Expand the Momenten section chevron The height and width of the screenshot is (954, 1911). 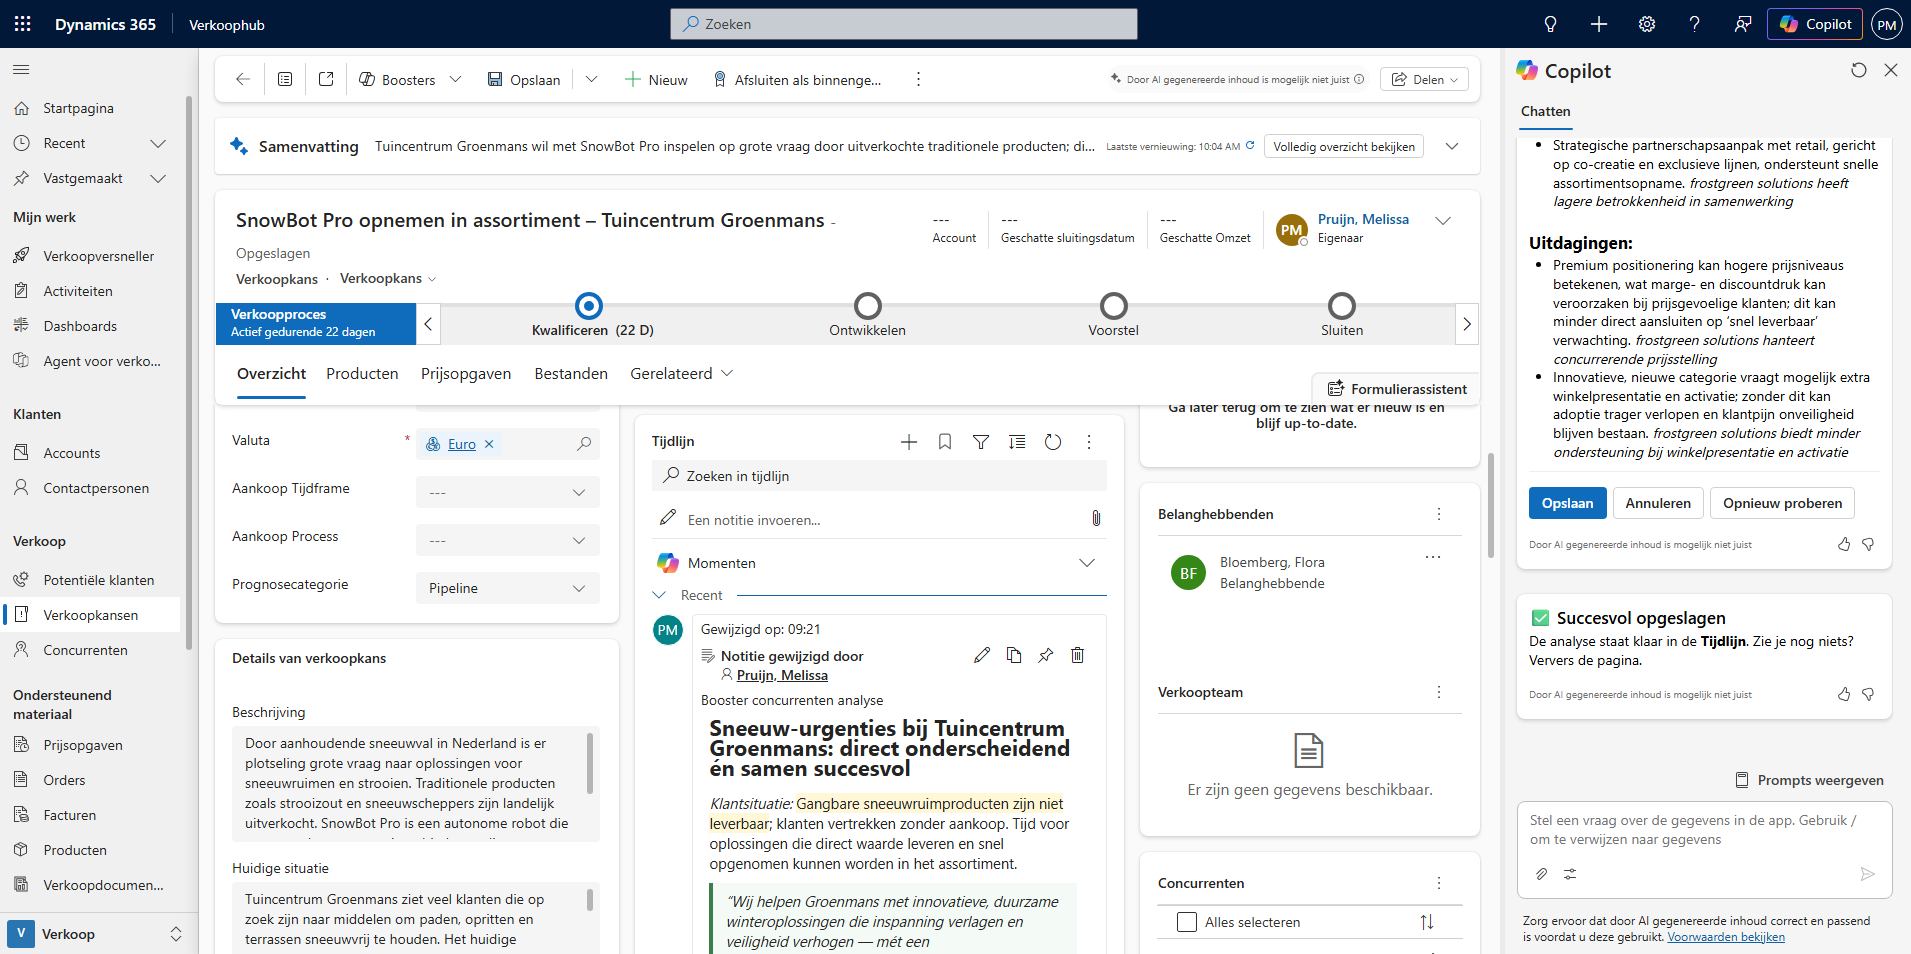point(1086,563)
